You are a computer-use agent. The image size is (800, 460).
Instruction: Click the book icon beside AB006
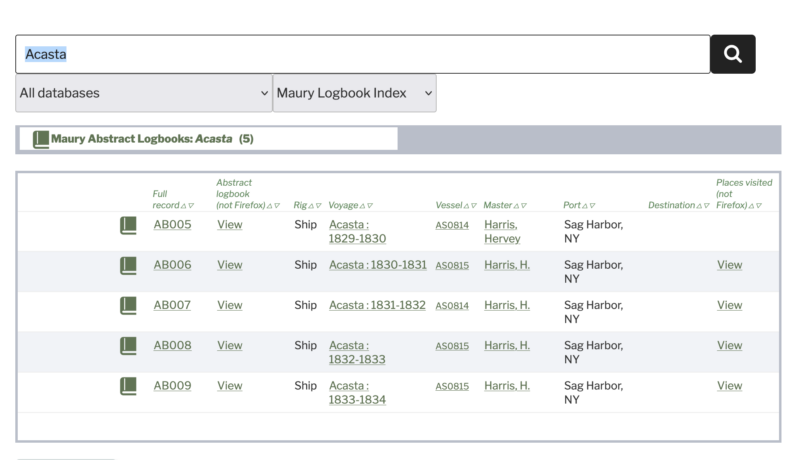[128, 265]
